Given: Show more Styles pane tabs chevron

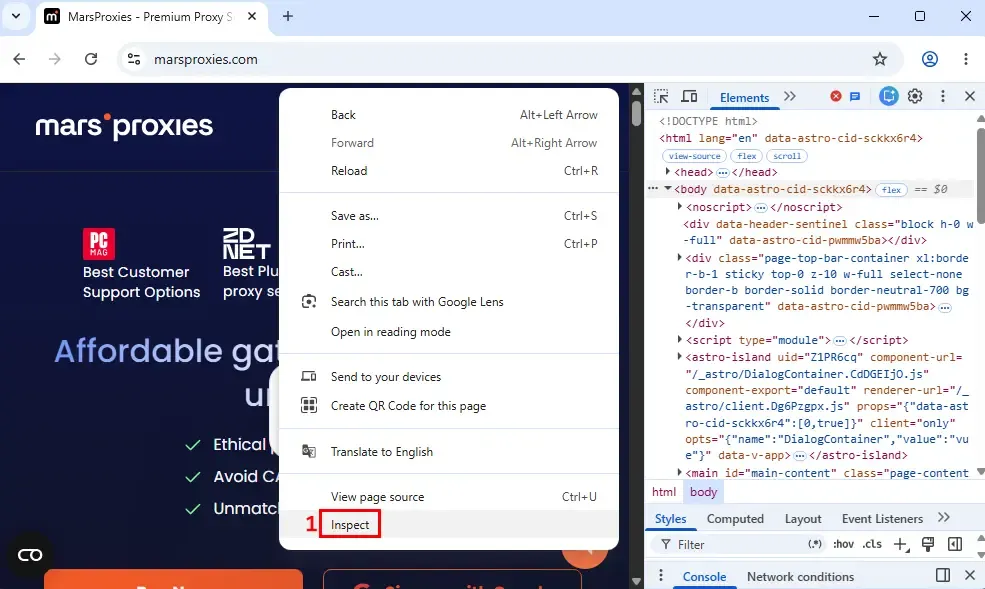Looking at the screenshot, I should (x=944, y=517).
